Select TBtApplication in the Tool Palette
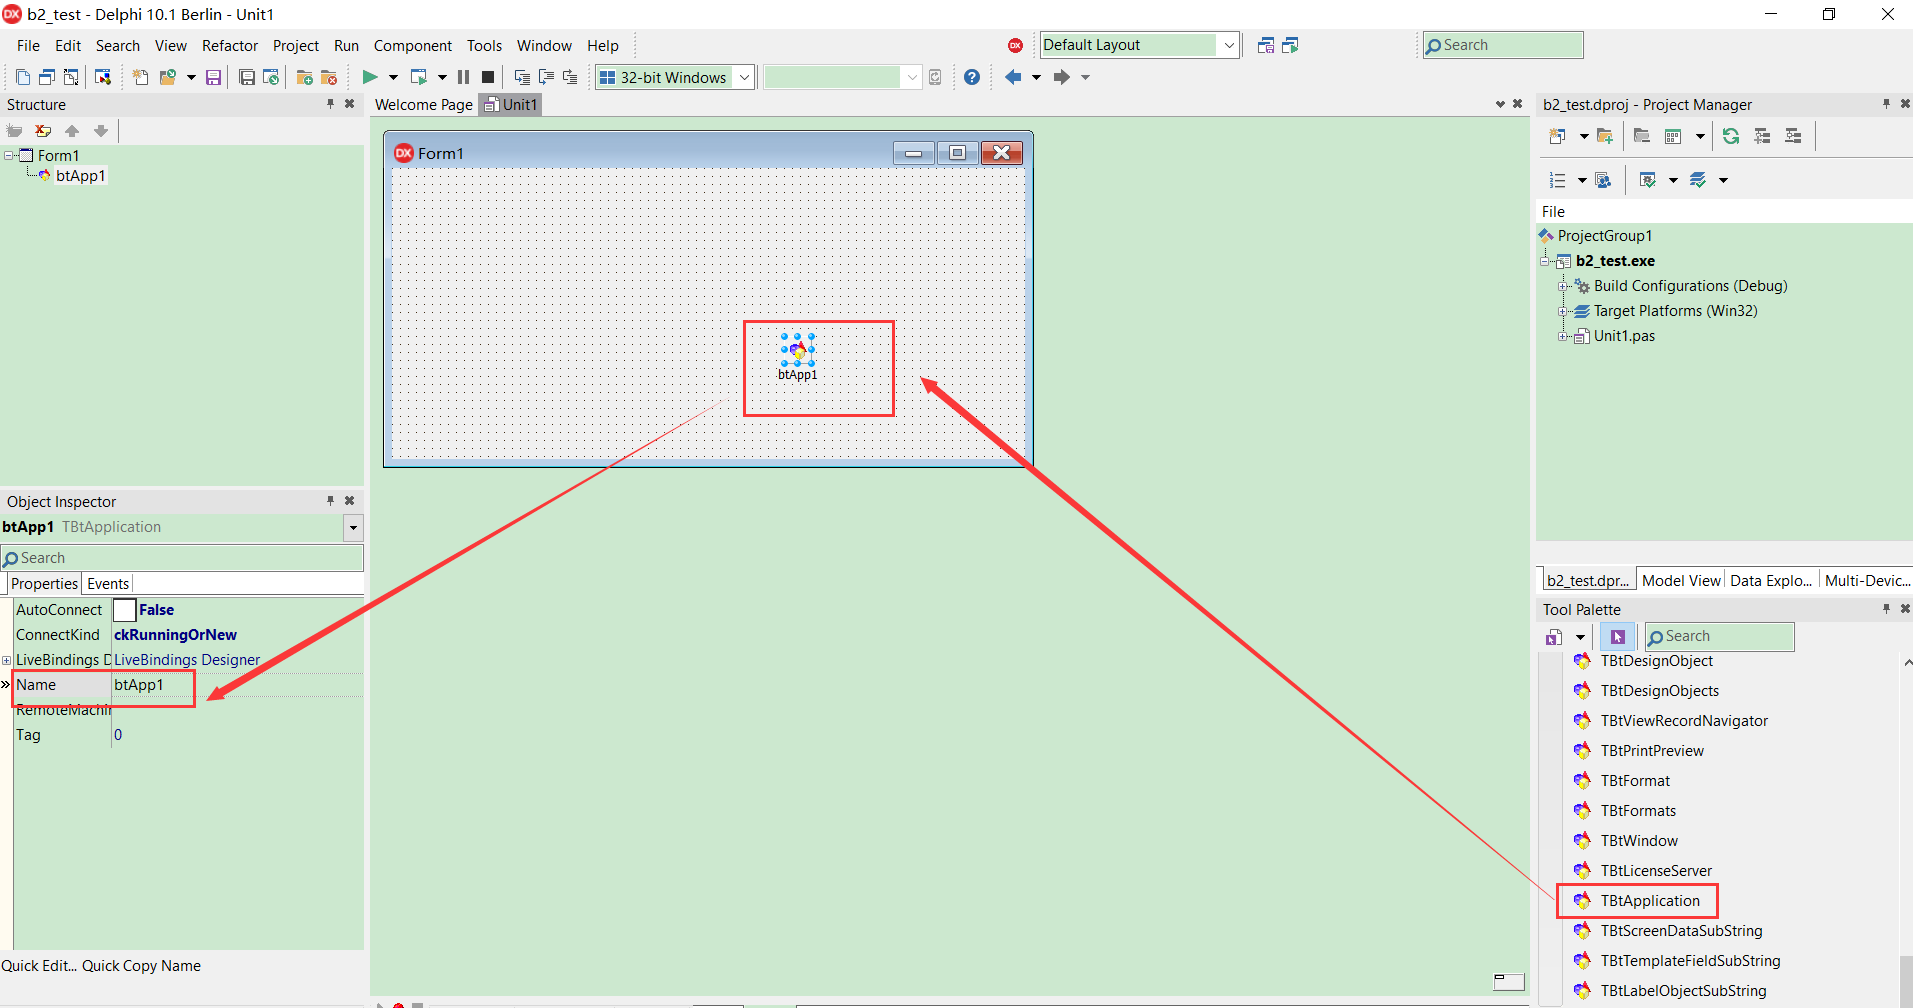 click(x=1649, y=900)
